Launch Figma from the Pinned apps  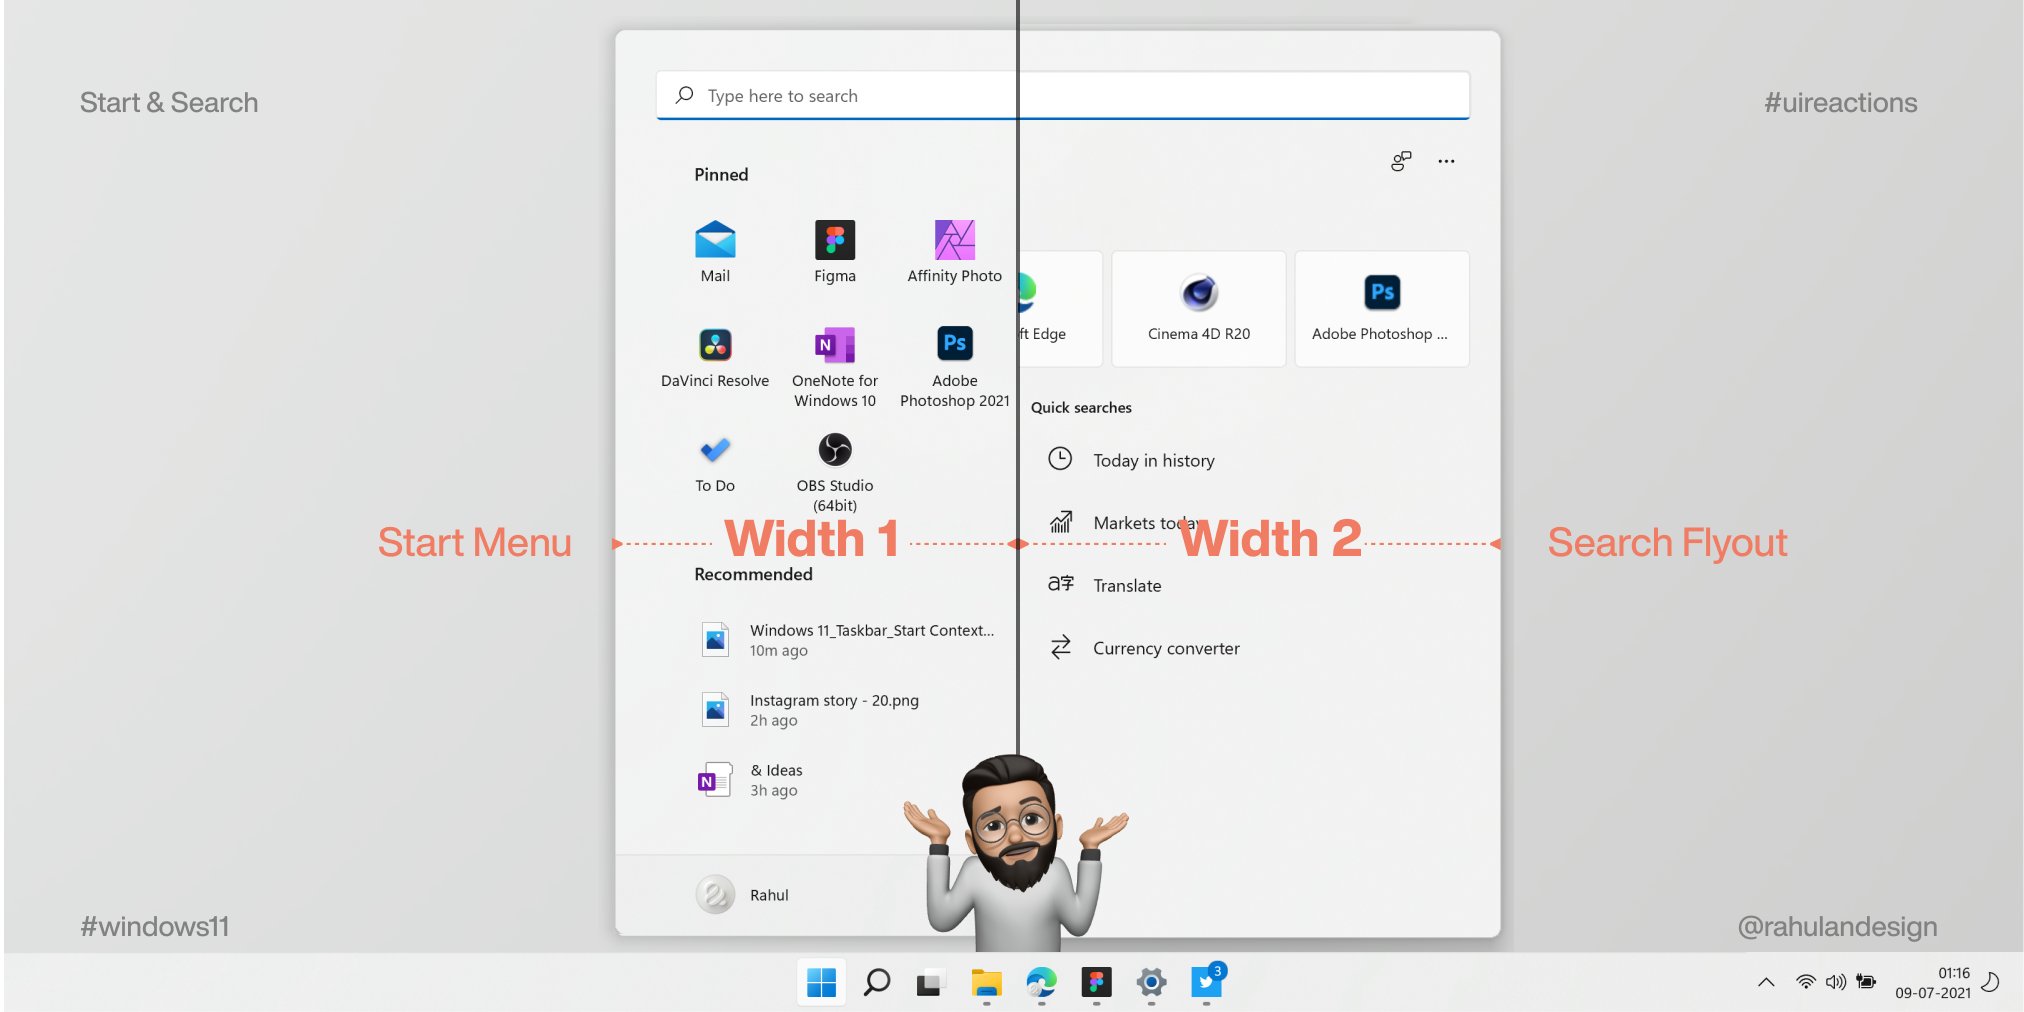tap(835, 252)
